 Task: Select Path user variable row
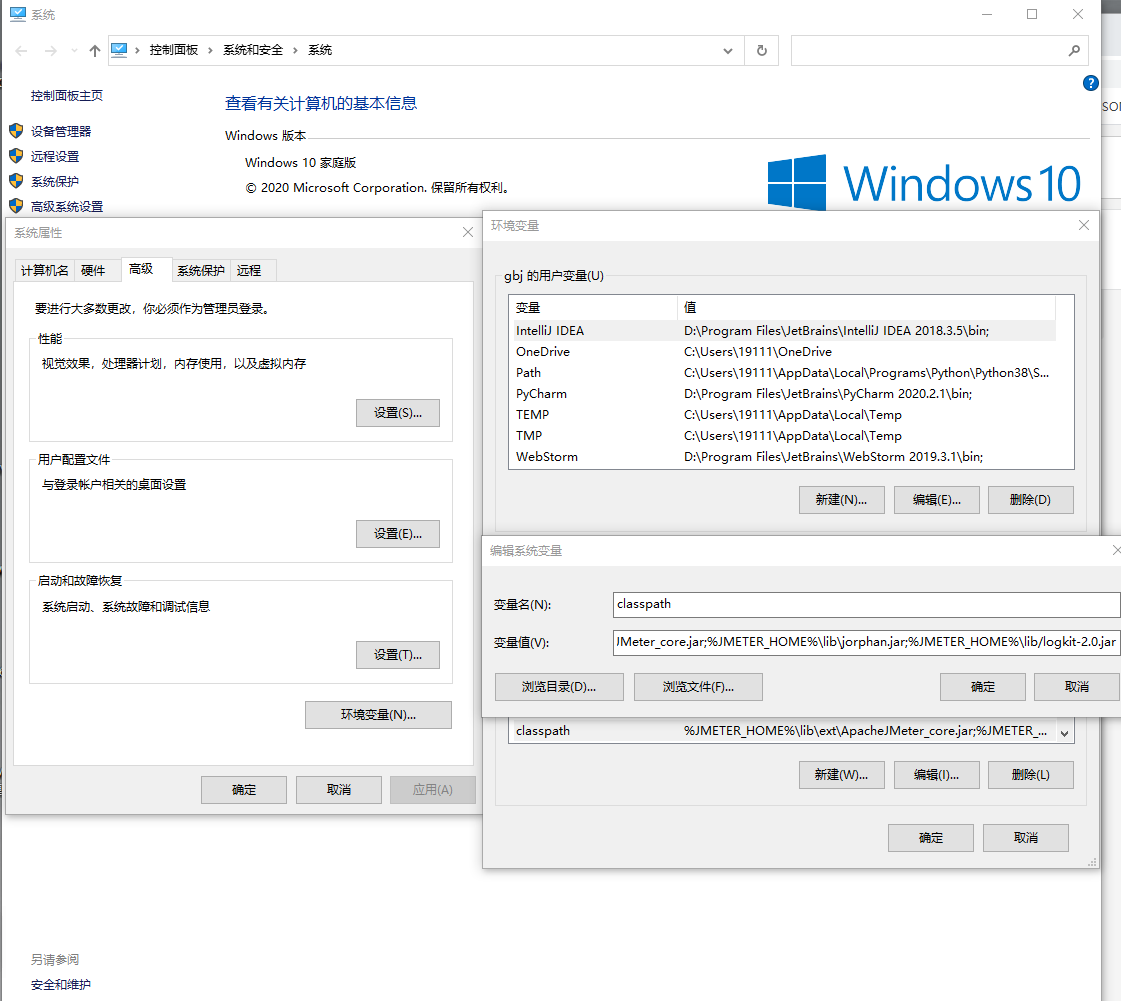pos(786,373)
